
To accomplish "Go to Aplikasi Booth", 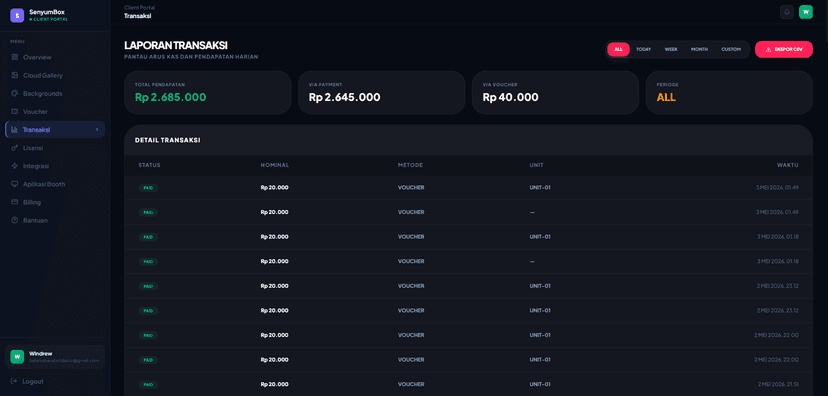I will click(55, 184).
